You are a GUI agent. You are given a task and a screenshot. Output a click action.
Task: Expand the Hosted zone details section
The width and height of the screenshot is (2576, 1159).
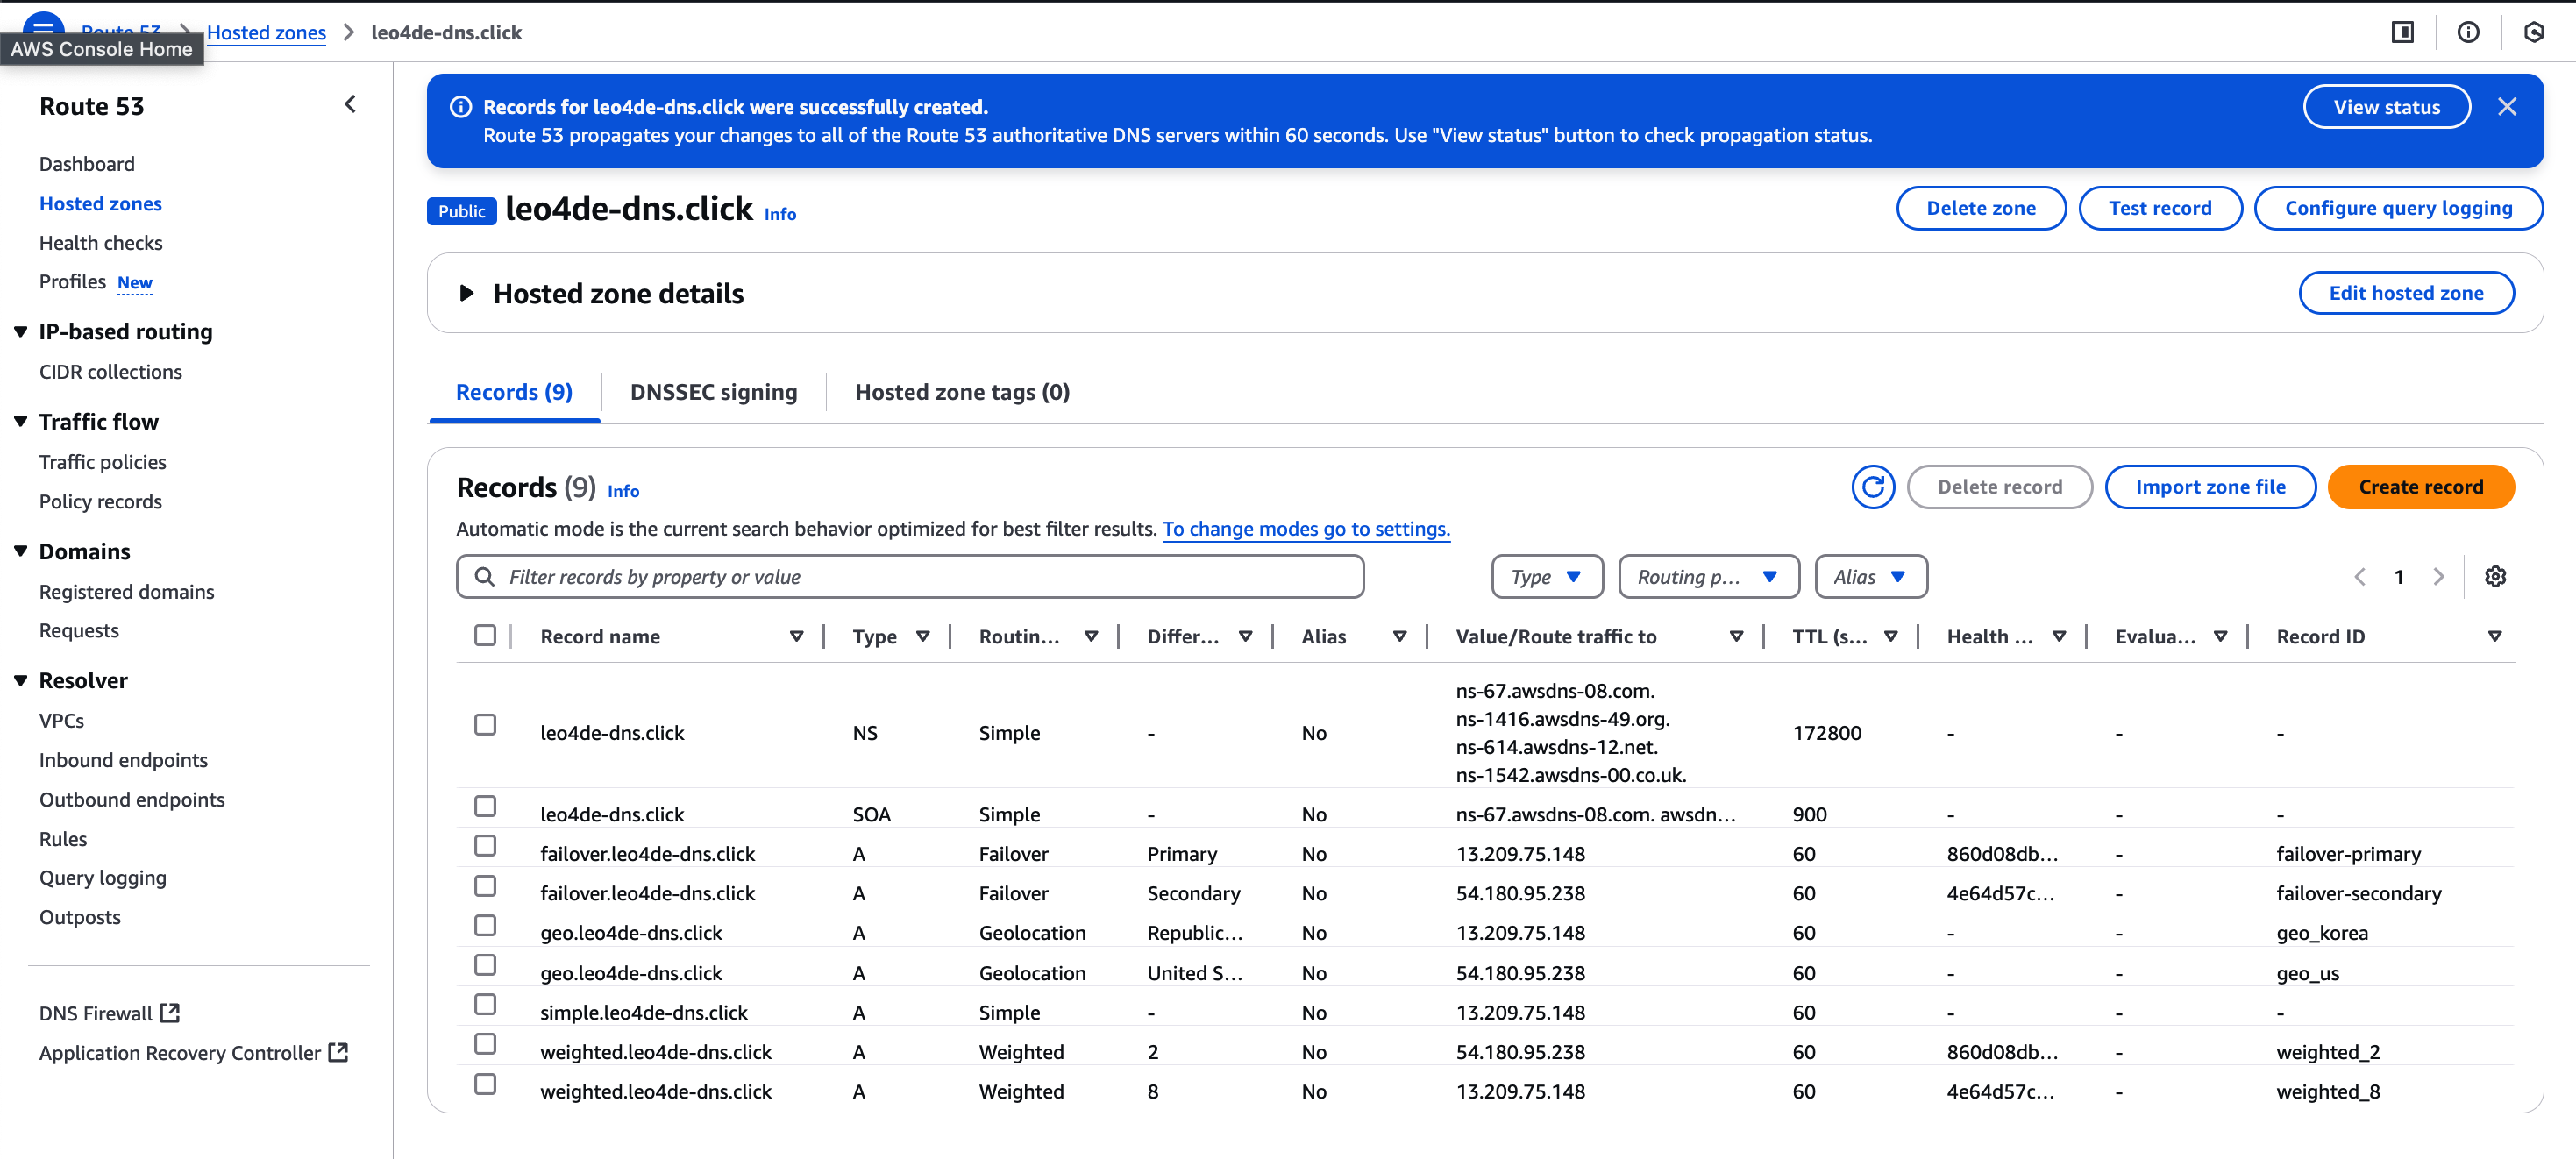click(467, 292)
